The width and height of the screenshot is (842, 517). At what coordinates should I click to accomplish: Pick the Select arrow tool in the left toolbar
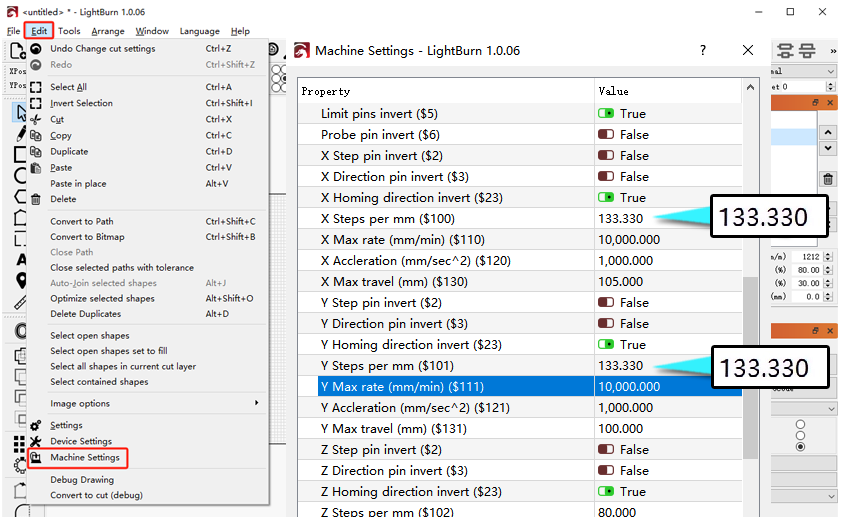[20, 113]
